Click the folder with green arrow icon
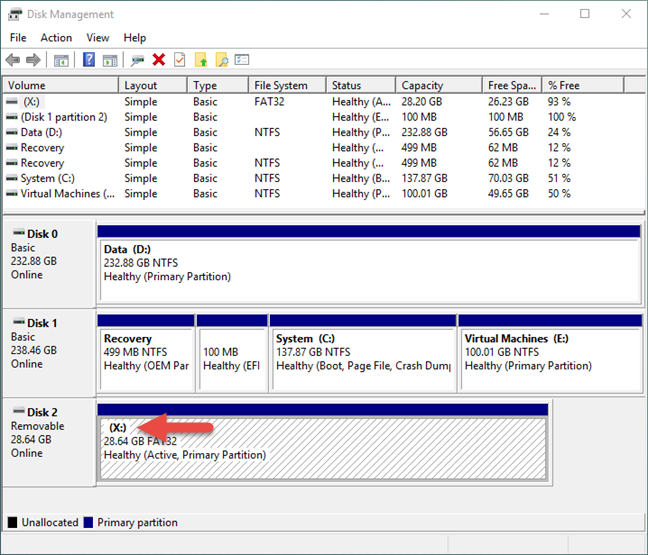The width and height of the screenshot is (648, 555). pyautogui.click(x=201, y=60)
